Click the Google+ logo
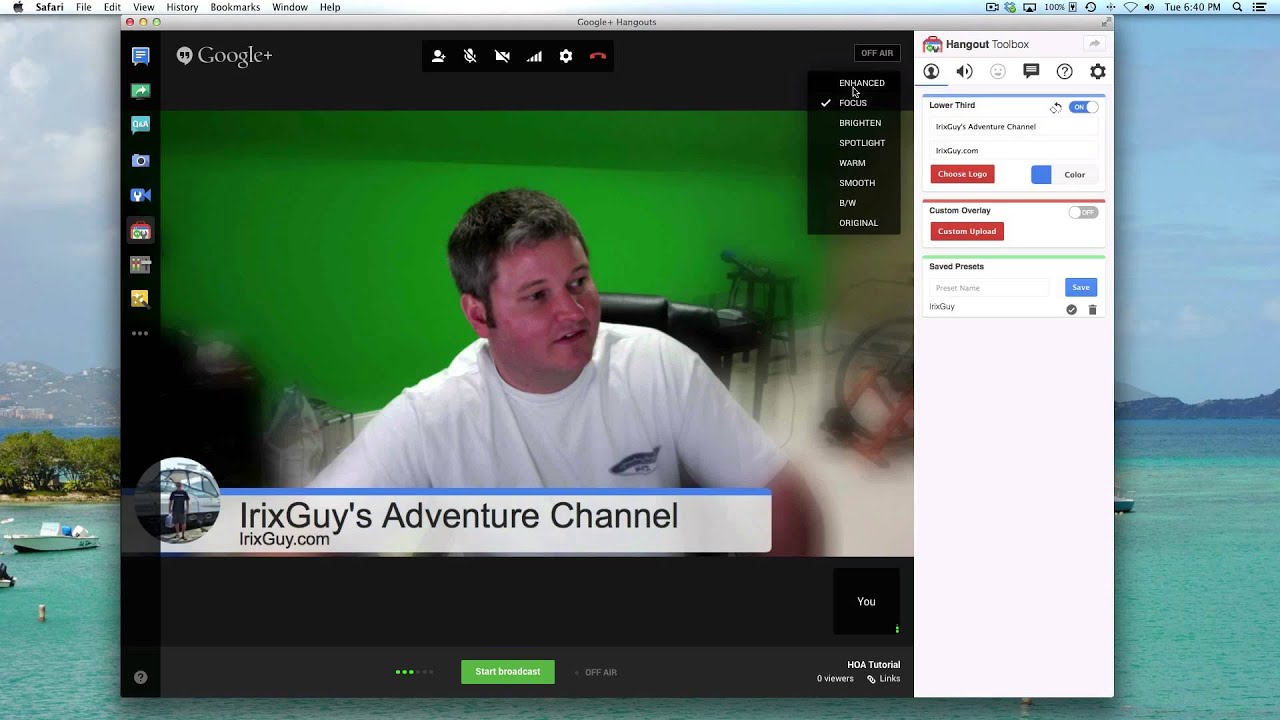Screen dimensions: 1280x720 225,56
